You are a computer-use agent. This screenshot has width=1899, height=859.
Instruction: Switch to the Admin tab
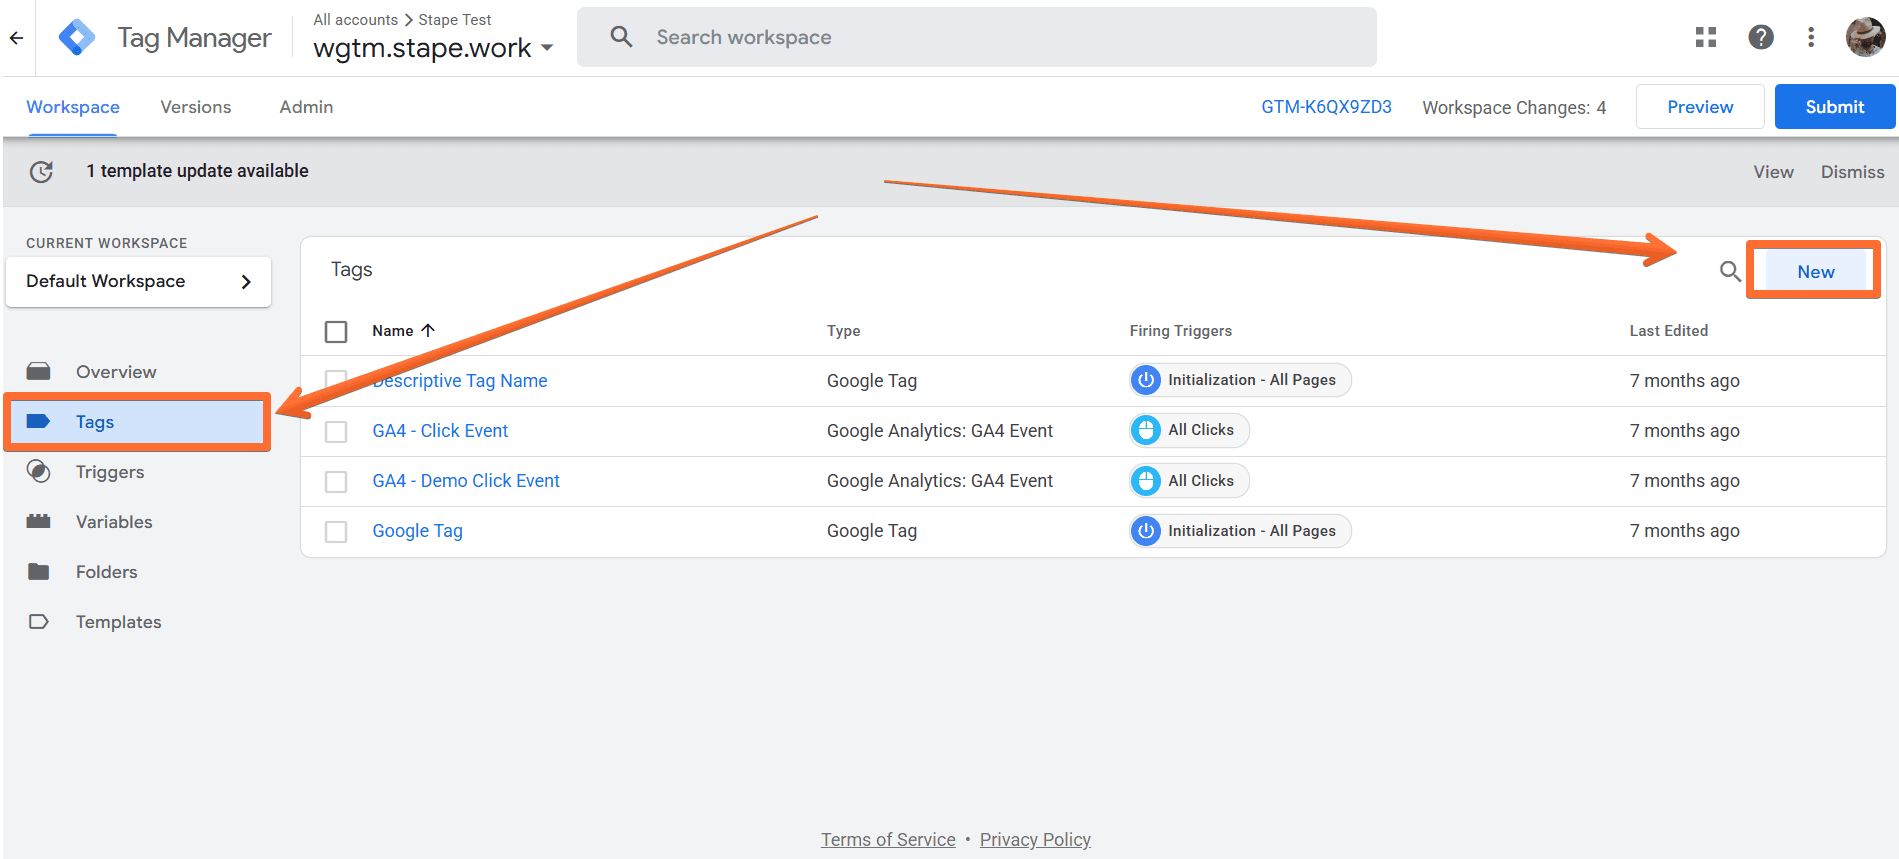(x=306, y=107)
